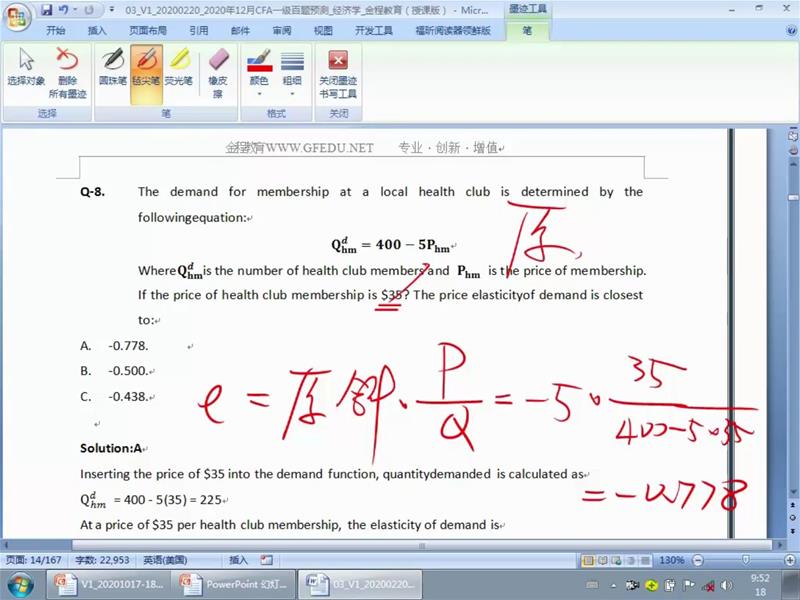
Task: Open the 颜色 ink color dropdown
Action: pyautogui.click(x=259, y=73)
